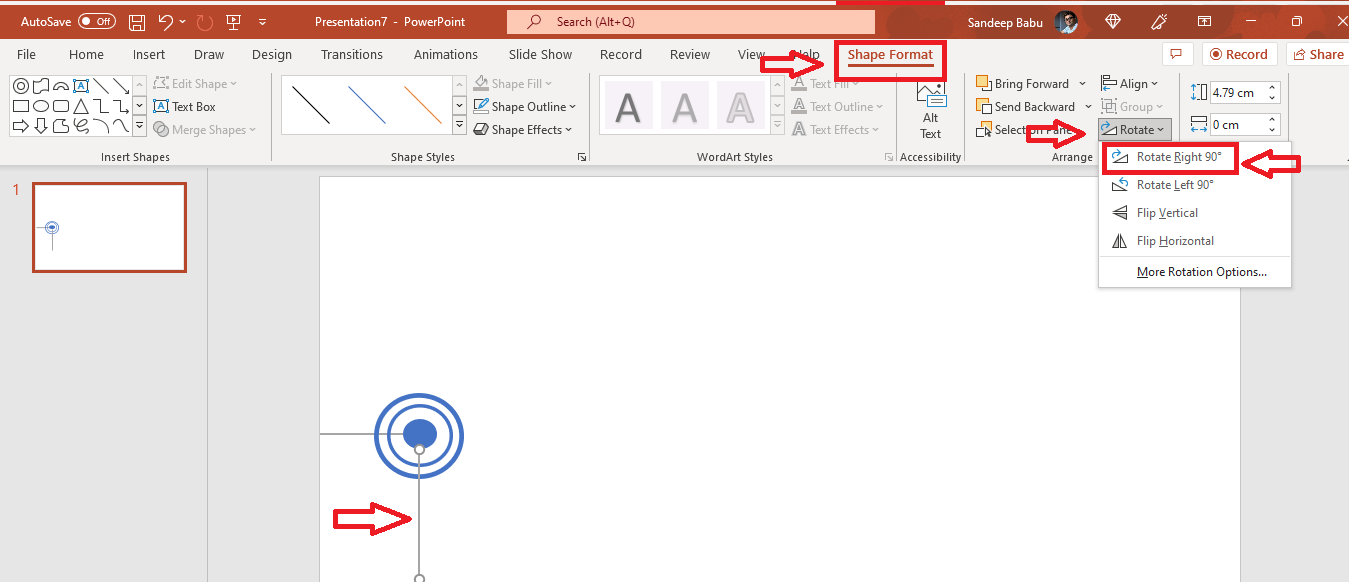Select the Text Box tool
Viewport: 1349px width, 582px height.
tap(185, 107)
